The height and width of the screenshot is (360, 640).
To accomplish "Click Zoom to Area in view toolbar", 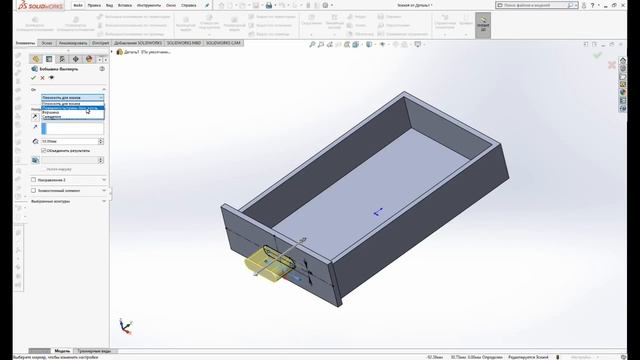I will 321,44.
